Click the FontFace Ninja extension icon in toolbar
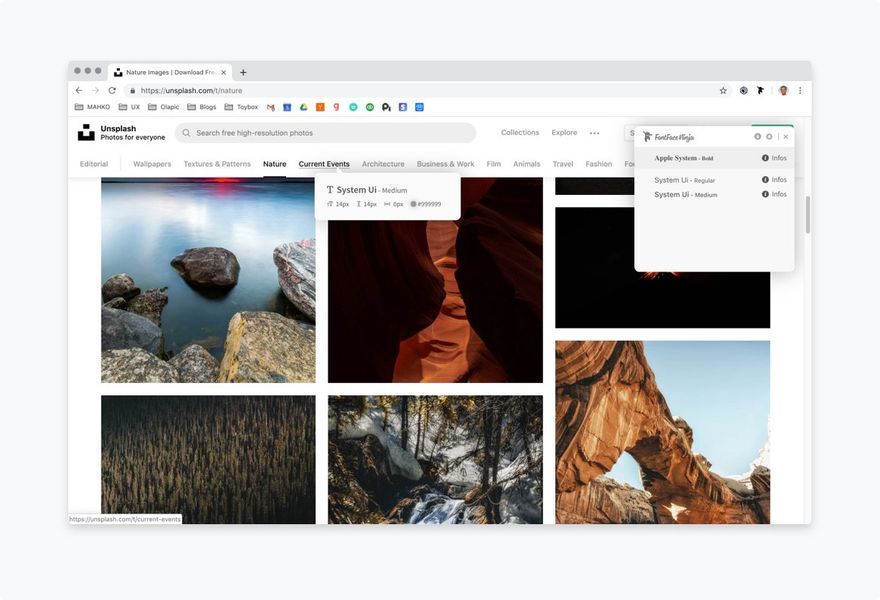Image resolution: width=880 pixels, height=600 pixels. (760, 90)
